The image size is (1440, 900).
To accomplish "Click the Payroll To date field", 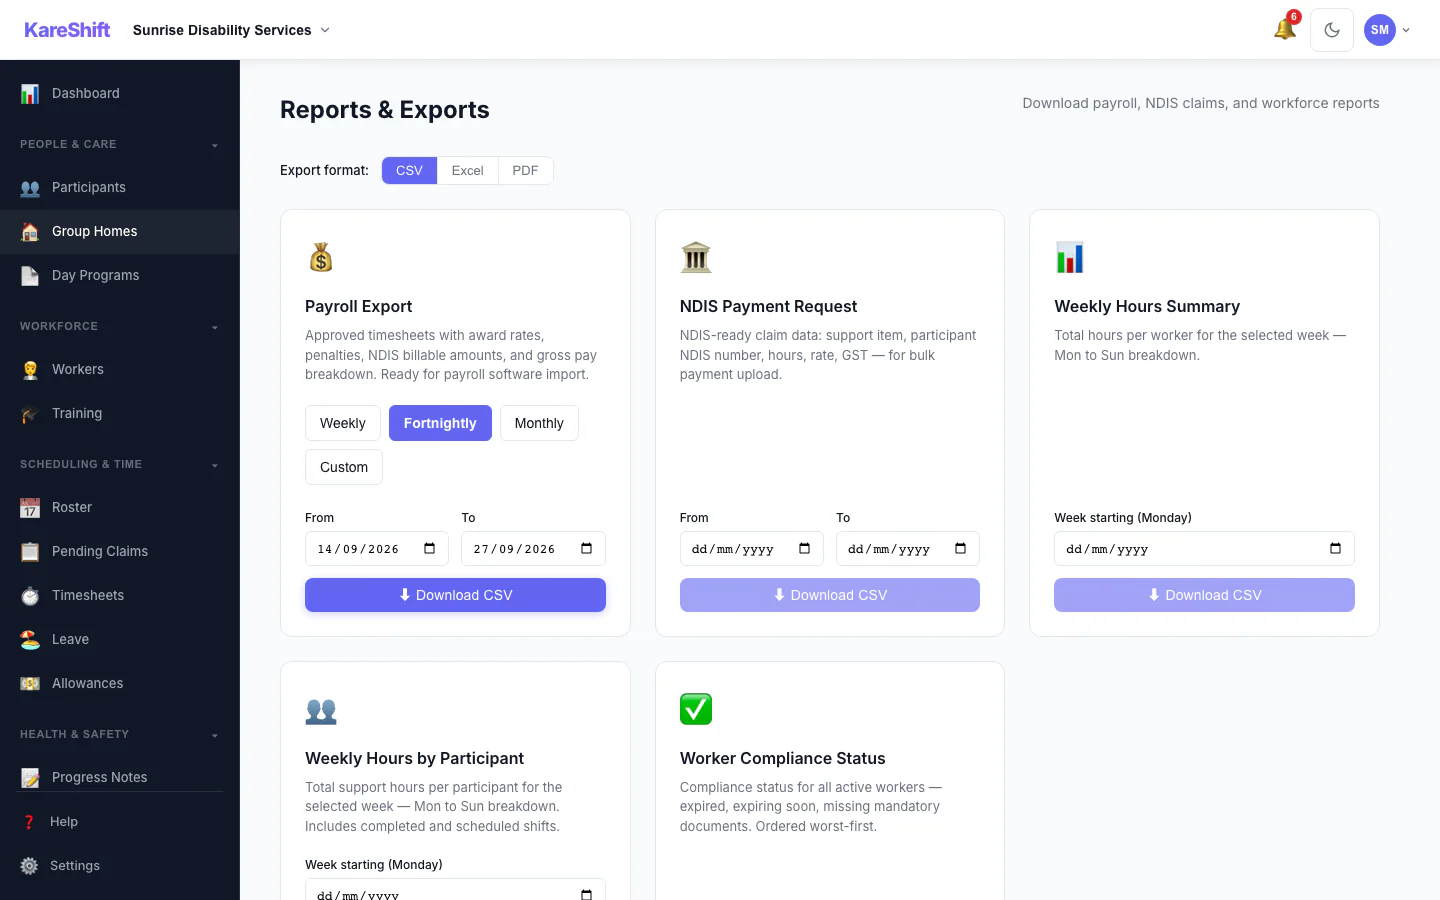I will (x=533, y=548).
